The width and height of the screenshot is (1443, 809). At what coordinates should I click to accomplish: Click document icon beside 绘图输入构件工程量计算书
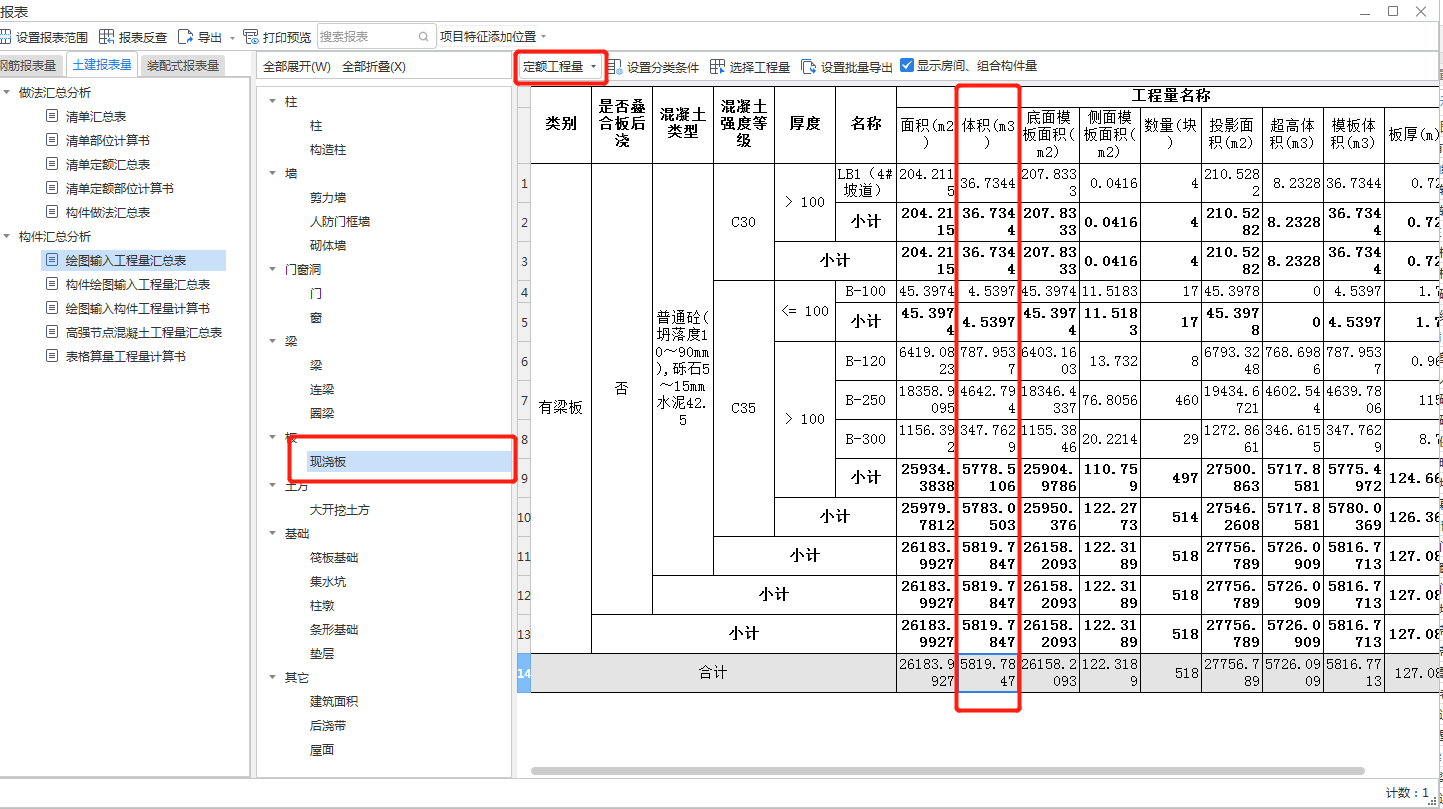tap(52, 308)
